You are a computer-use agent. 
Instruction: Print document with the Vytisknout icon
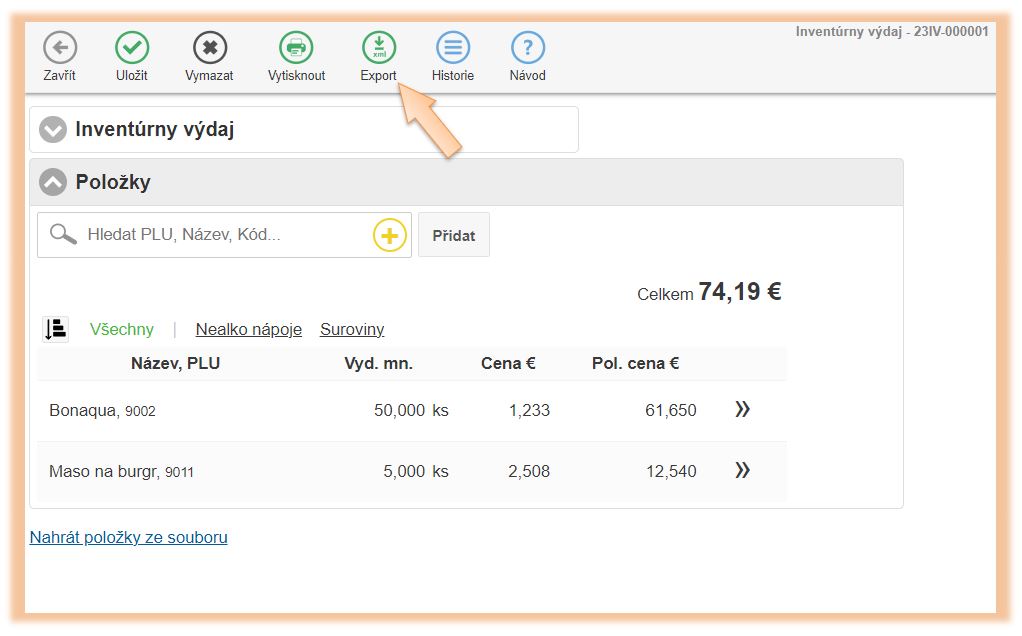tap(296, 48)
